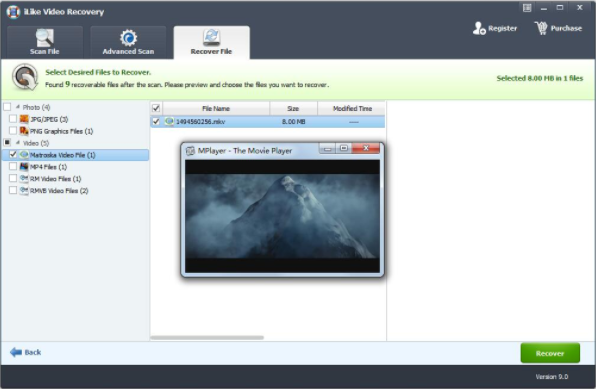This screenshot has height=389, width=596.
Task: Click the Back arrow icon
Action: (16, 352)
